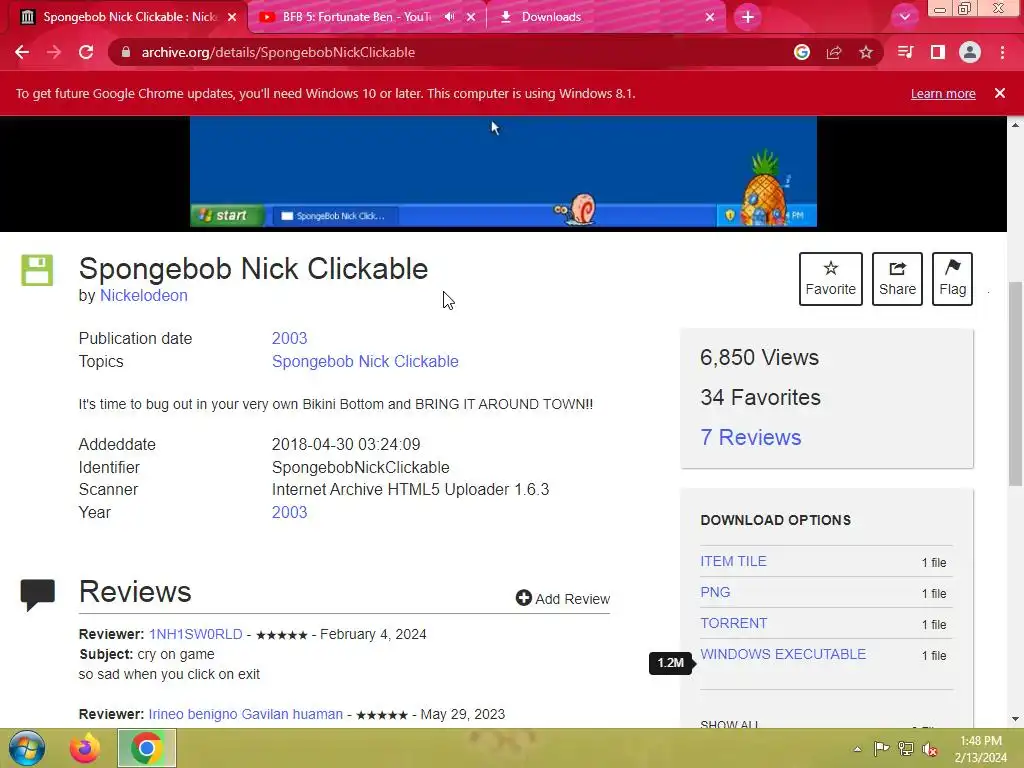Toggle the Chrome side panel icon
This screenshot has height=768, width=1024.
coord(938,52)
